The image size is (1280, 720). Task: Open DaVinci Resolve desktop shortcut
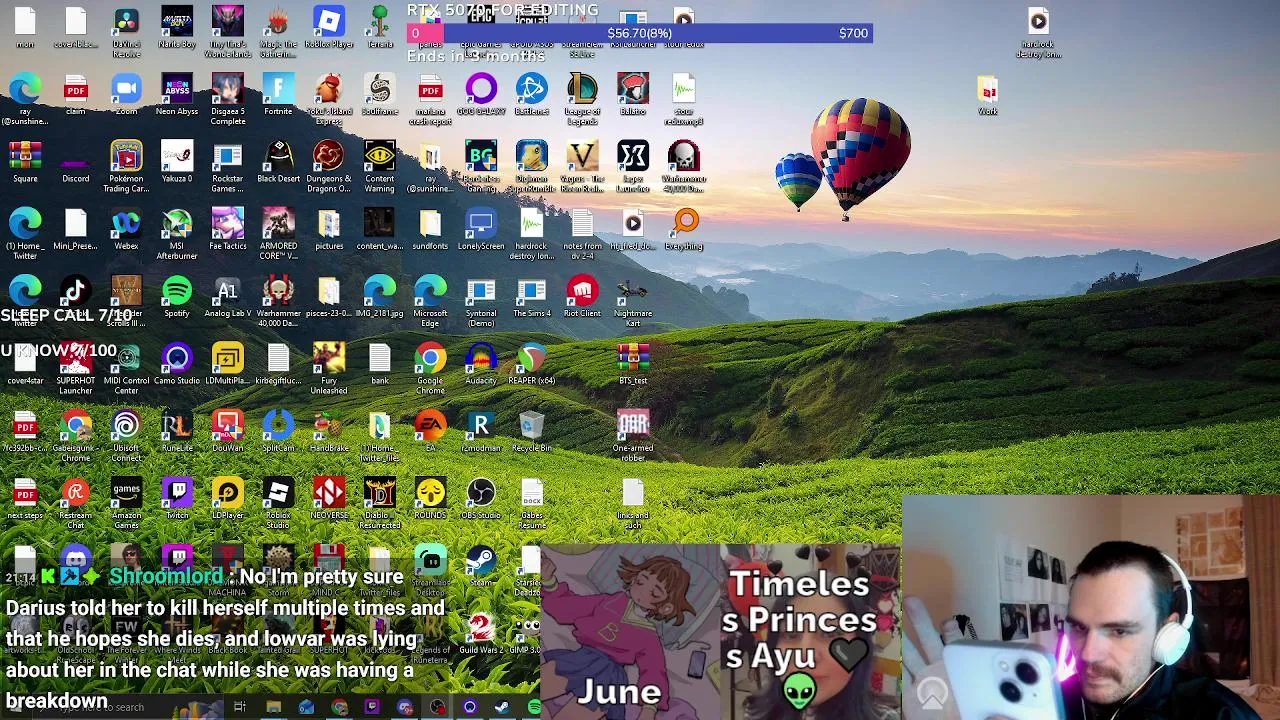pyautogui.click(x=126, y=22)
